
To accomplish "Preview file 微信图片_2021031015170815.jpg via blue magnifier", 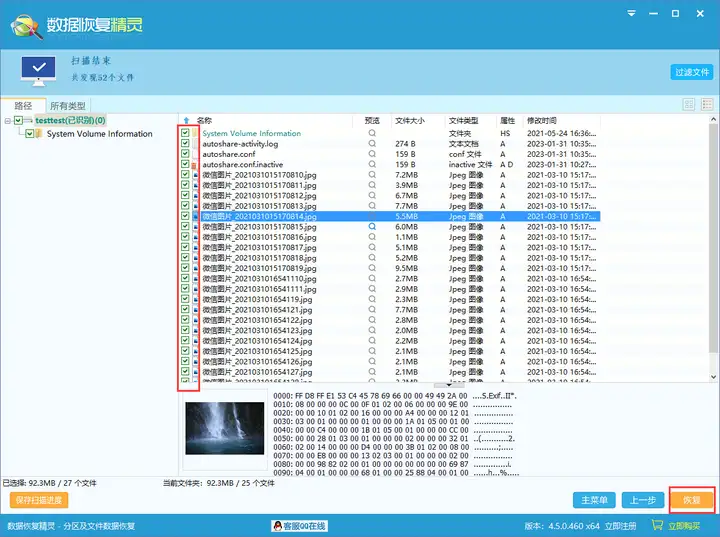I will click(x=372, y=226).
